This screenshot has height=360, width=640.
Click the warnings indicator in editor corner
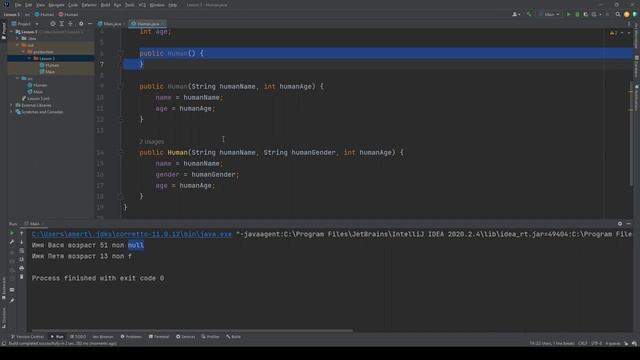(x=614, y=33)
